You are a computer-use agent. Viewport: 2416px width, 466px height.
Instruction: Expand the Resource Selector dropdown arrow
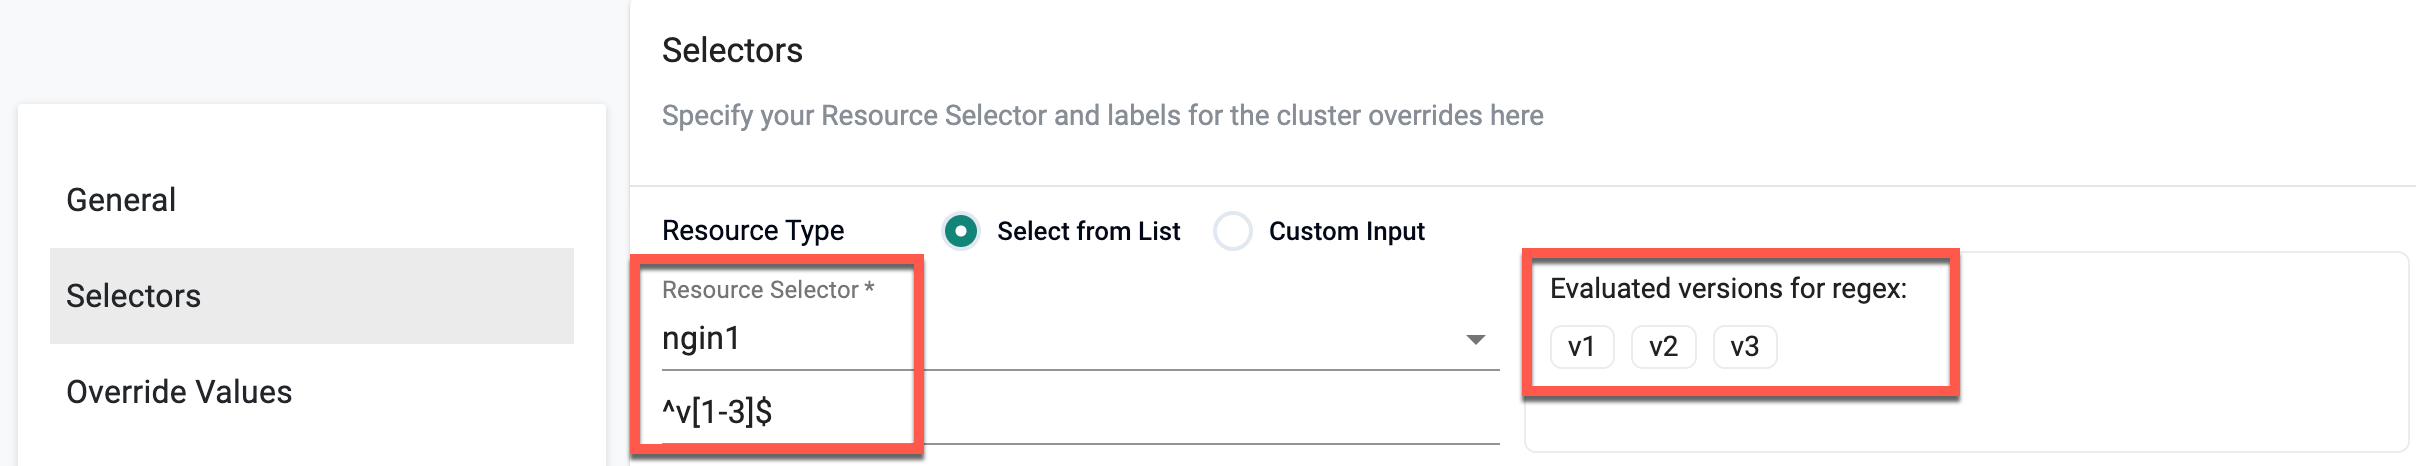1475,340
